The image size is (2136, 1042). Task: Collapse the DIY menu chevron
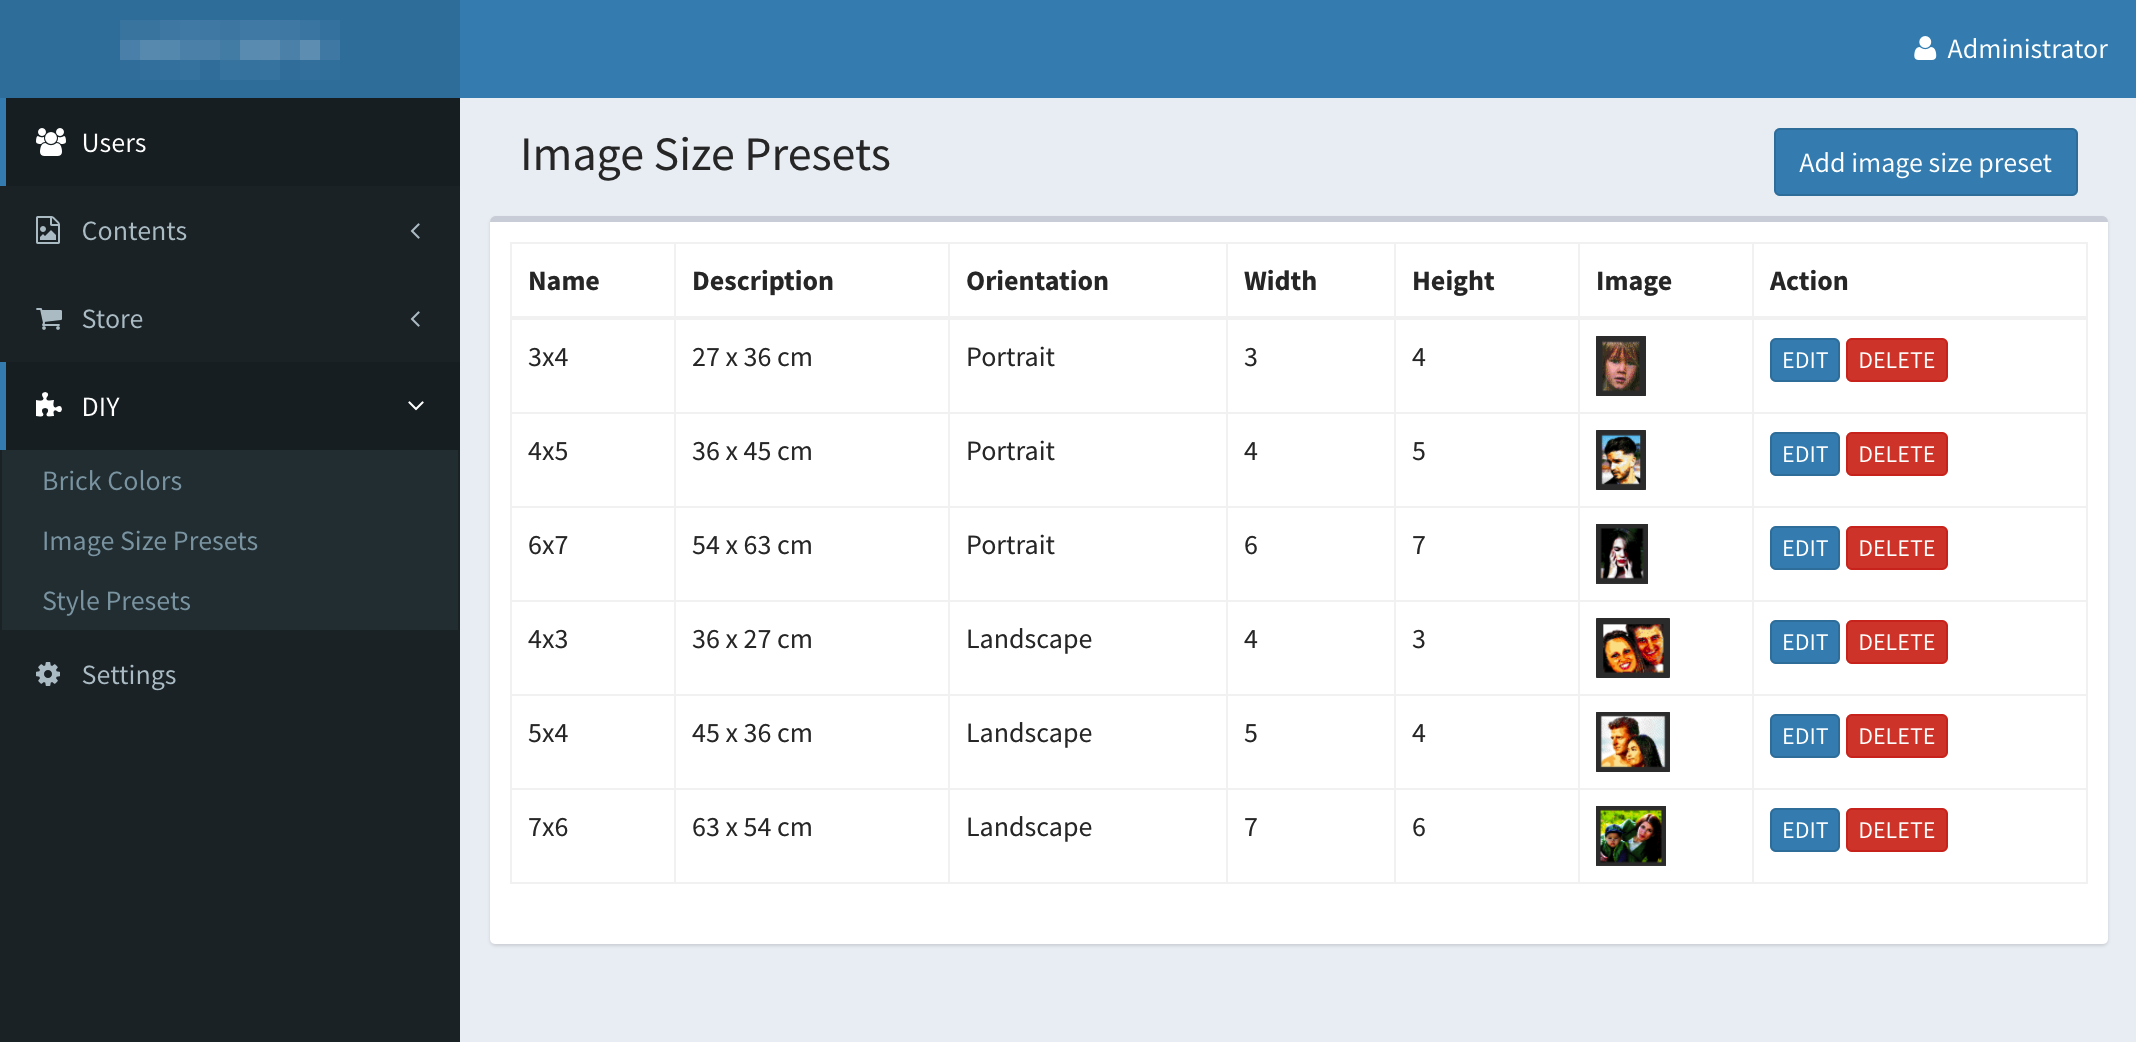tap(416, 406)
